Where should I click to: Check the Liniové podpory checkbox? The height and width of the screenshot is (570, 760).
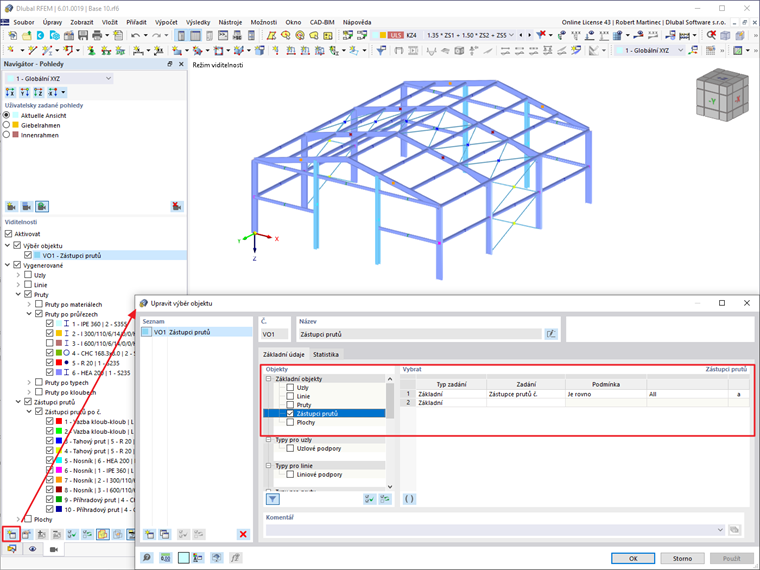click(x=290, y=475)
